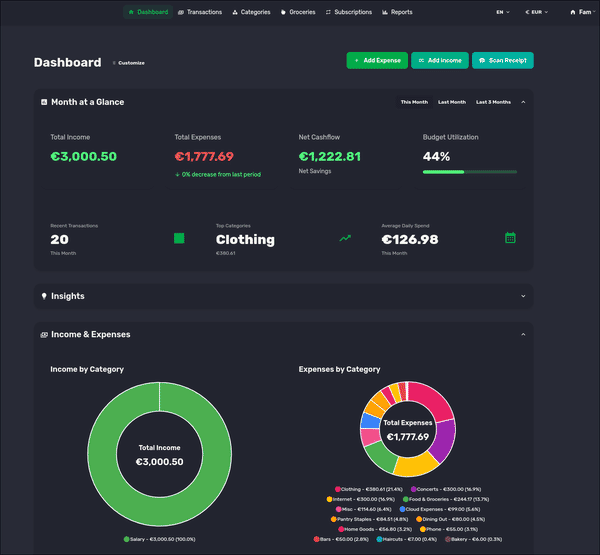
Task: Collapse the Income & Expenses section
Action: click(523, 335)
